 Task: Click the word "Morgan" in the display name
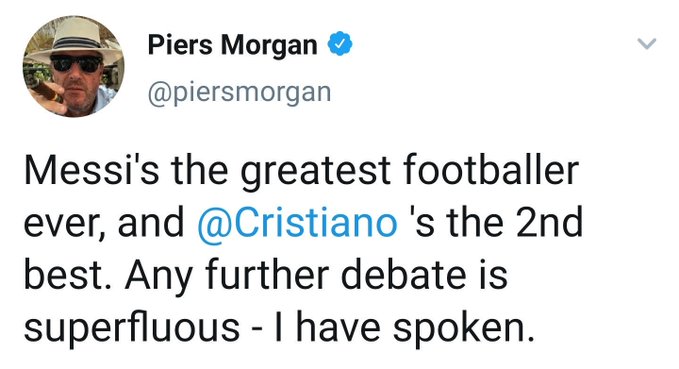[x=269, y=45]
